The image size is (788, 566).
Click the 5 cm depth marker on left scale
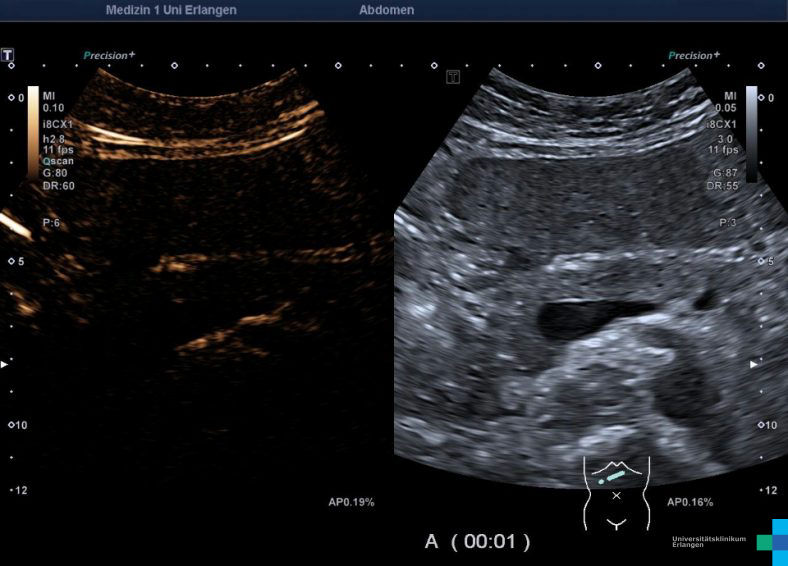17,261
